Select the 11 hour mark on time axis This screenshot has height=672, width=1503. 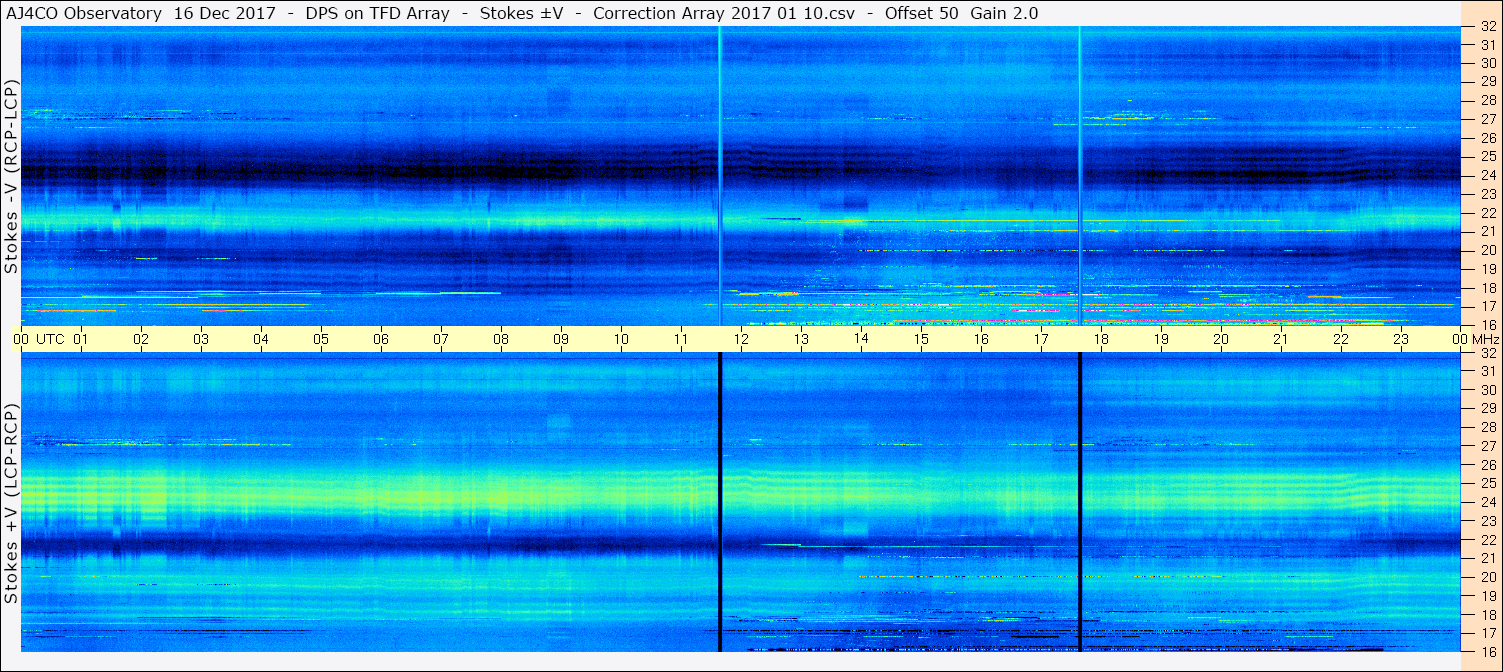[x=681, y=339]
